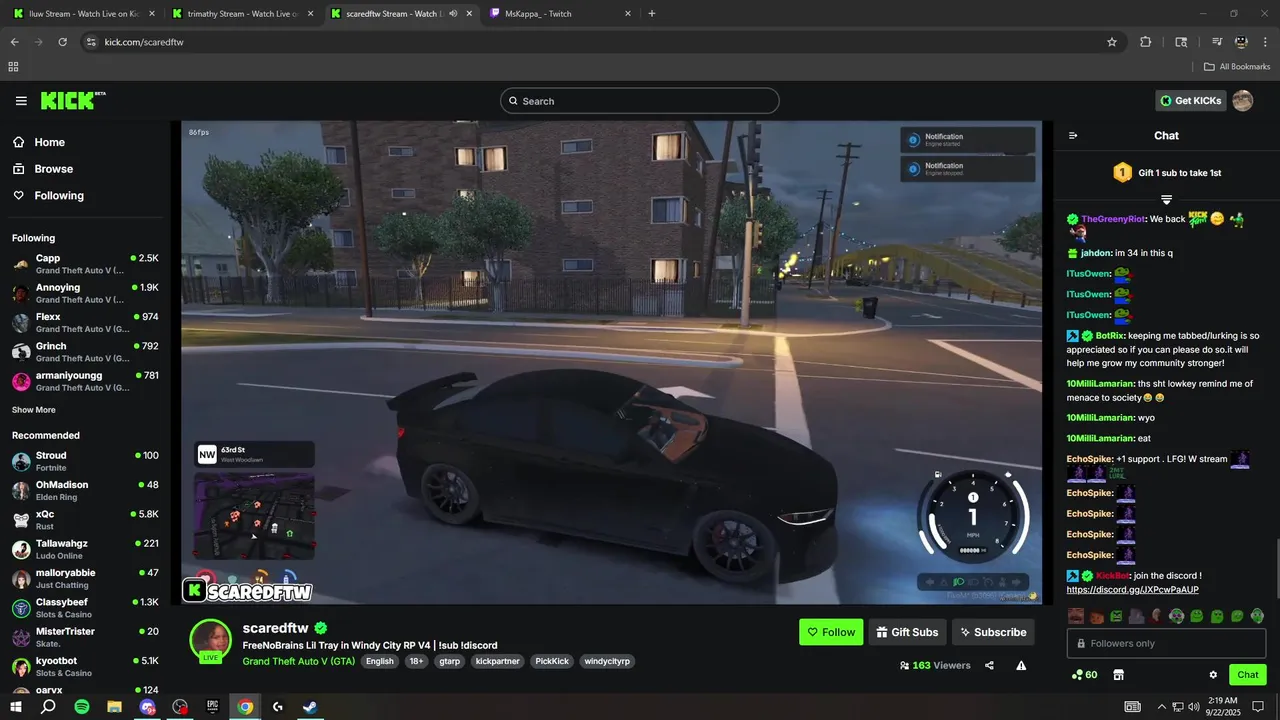
Task: Switch to MsKappa_ Twitch tab
Action: click(x=560, y=14)
